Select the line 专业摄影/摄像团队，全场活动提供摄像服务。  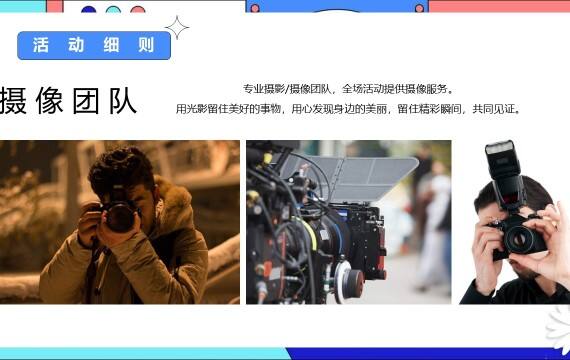tap(348, 89)
